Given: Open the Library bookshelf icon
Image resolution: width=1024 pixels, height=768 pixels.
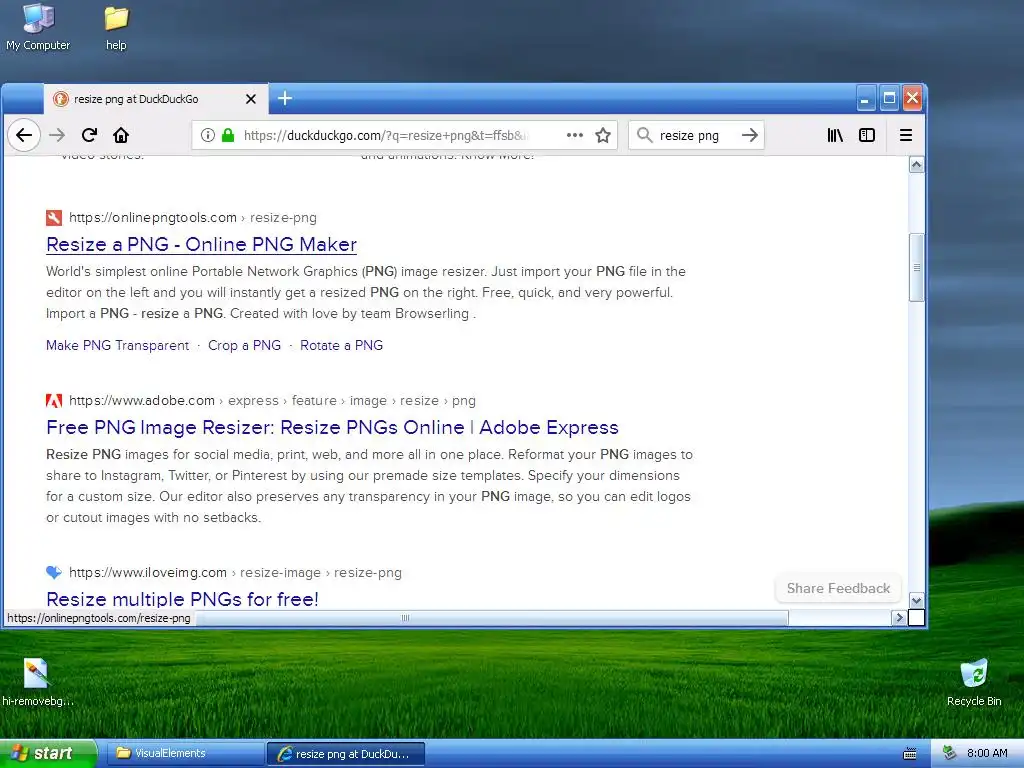Looking at the screenshot, I should 835,135.
